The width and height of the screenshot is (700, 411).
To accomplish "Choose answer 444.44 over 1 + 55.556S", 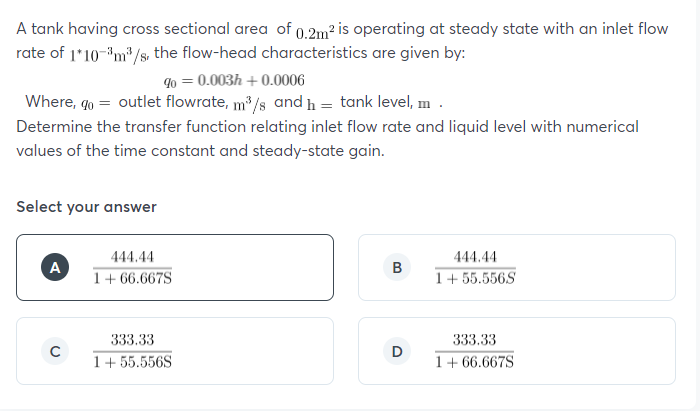I will pyautogui.click(x=517, y=267).
